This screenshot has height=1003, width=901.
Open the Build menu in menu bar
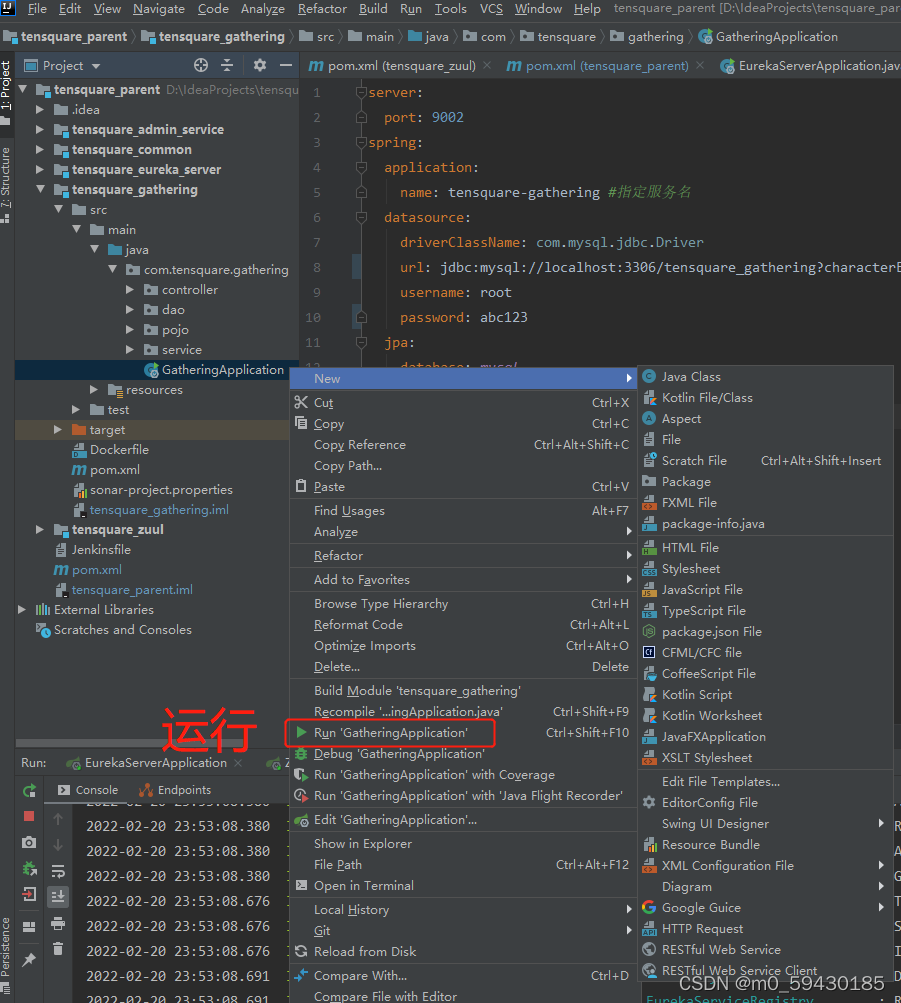point(373,9)
